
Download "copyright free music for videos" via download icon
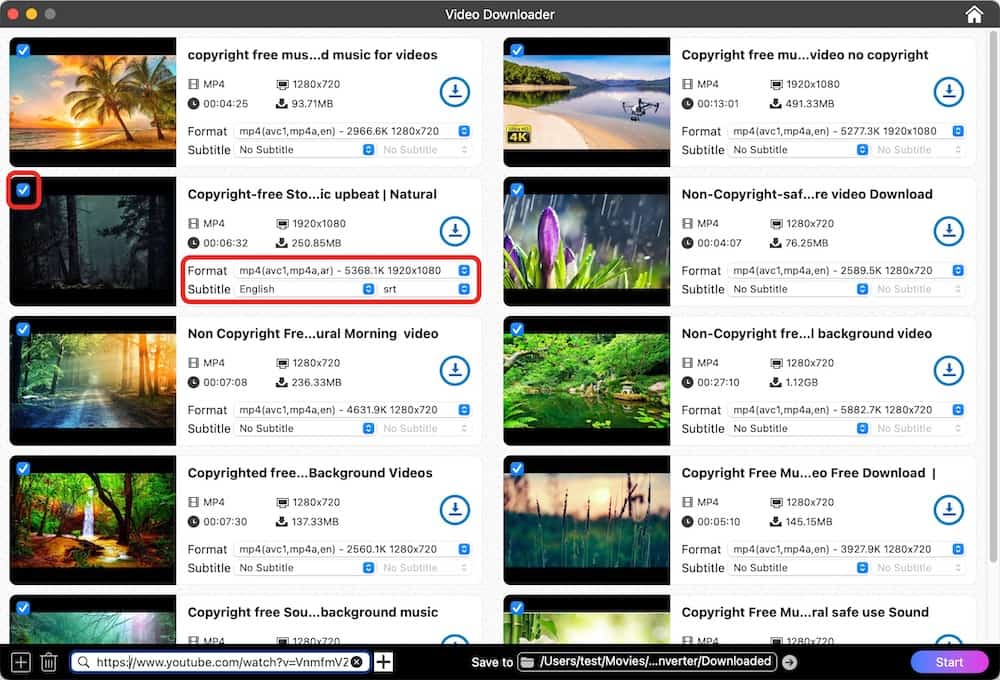tap(455, 92)
